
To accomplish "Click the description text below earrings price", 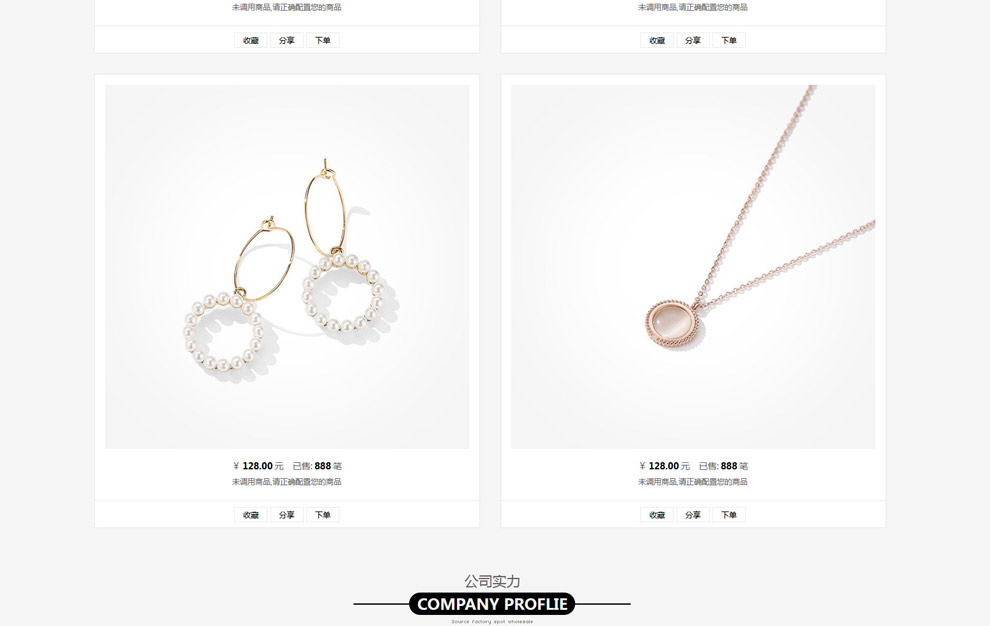I will 287,482.
